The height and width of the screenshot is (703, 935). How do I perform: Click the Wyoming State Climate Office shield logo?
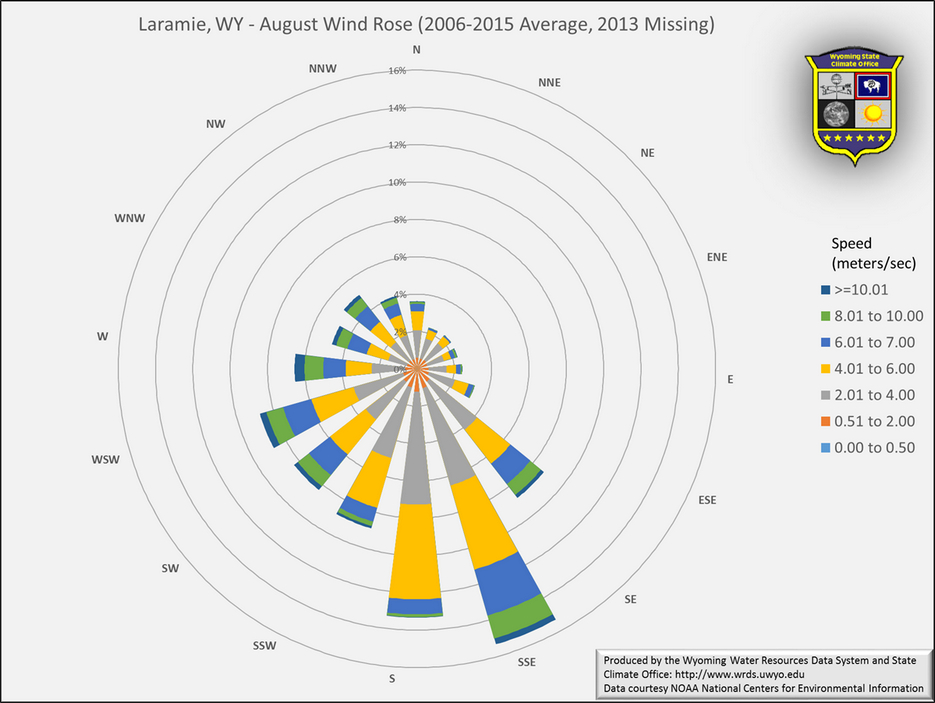(854, 109)
